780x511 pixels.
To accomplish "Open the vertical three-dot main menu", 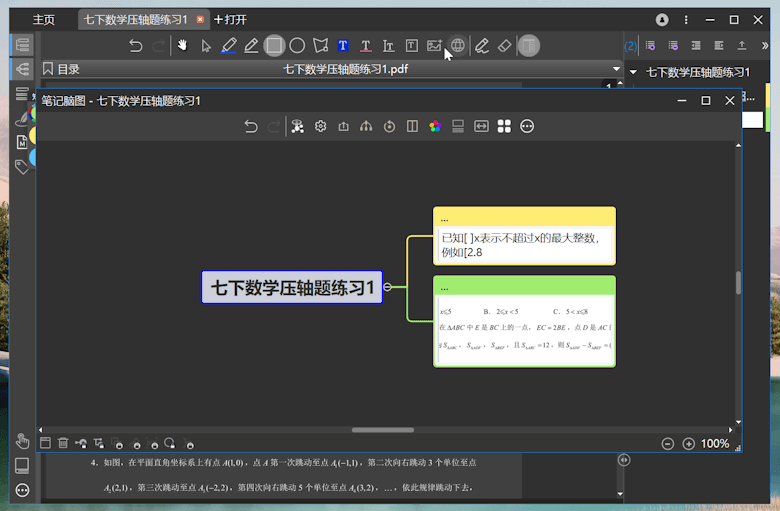I will 686,20.
